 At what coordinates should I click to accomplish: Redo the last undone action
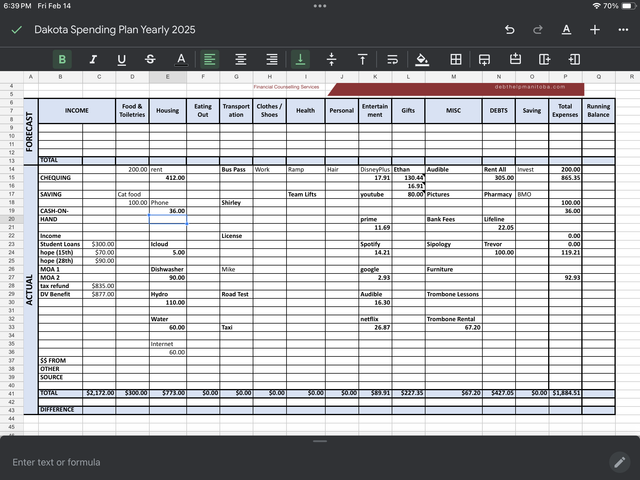click(538, 30)
